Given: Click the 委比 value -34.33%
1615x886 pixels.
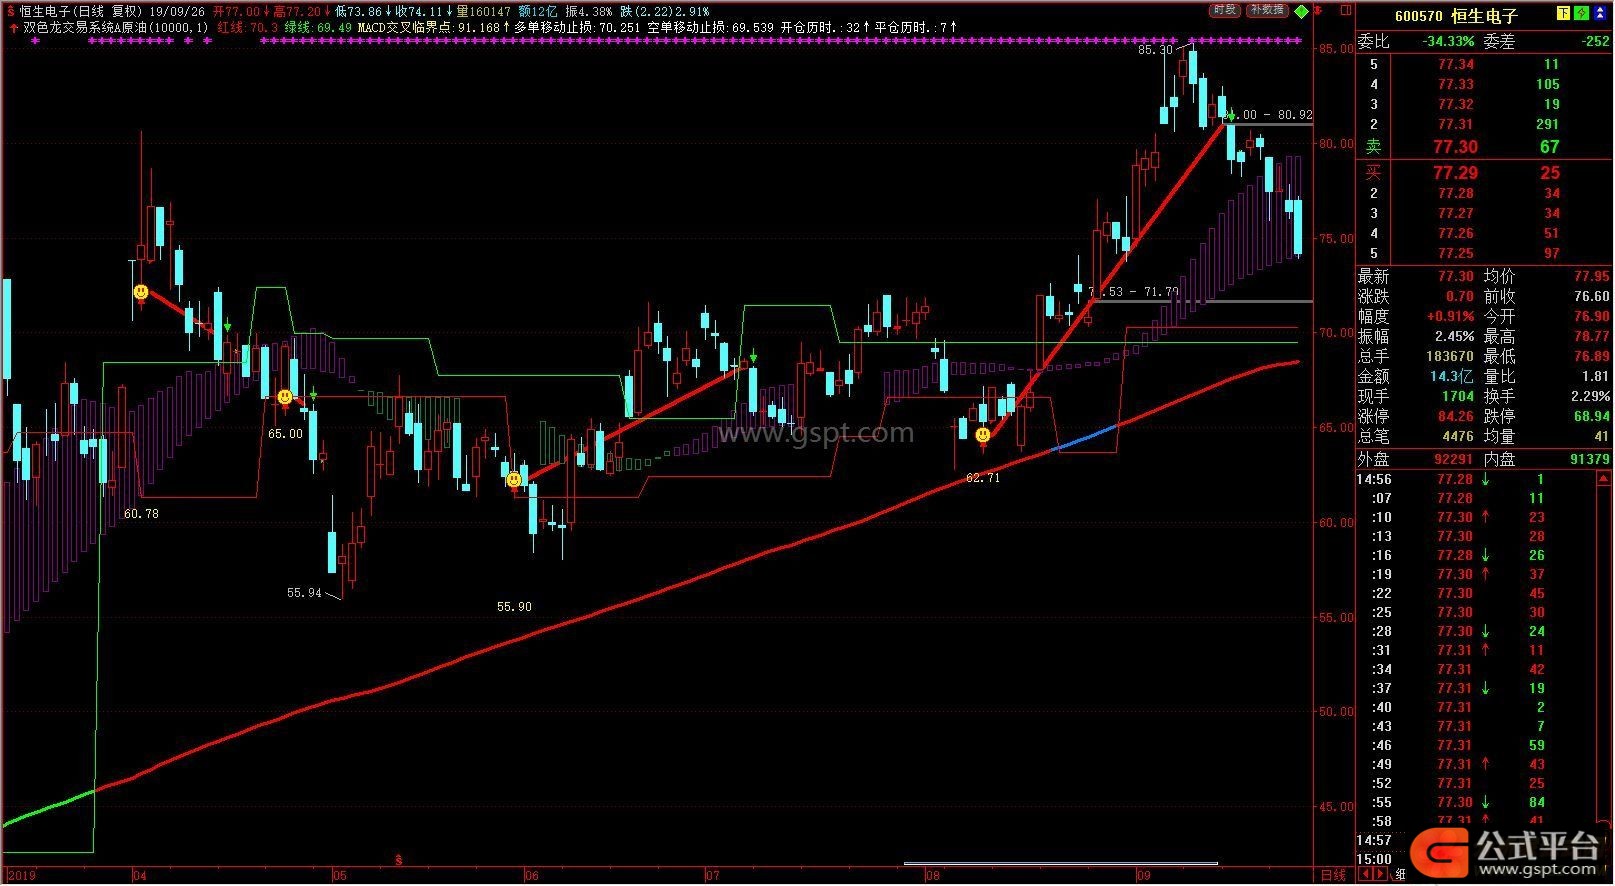Looking at the screenshot, I should pos(1448,42).
